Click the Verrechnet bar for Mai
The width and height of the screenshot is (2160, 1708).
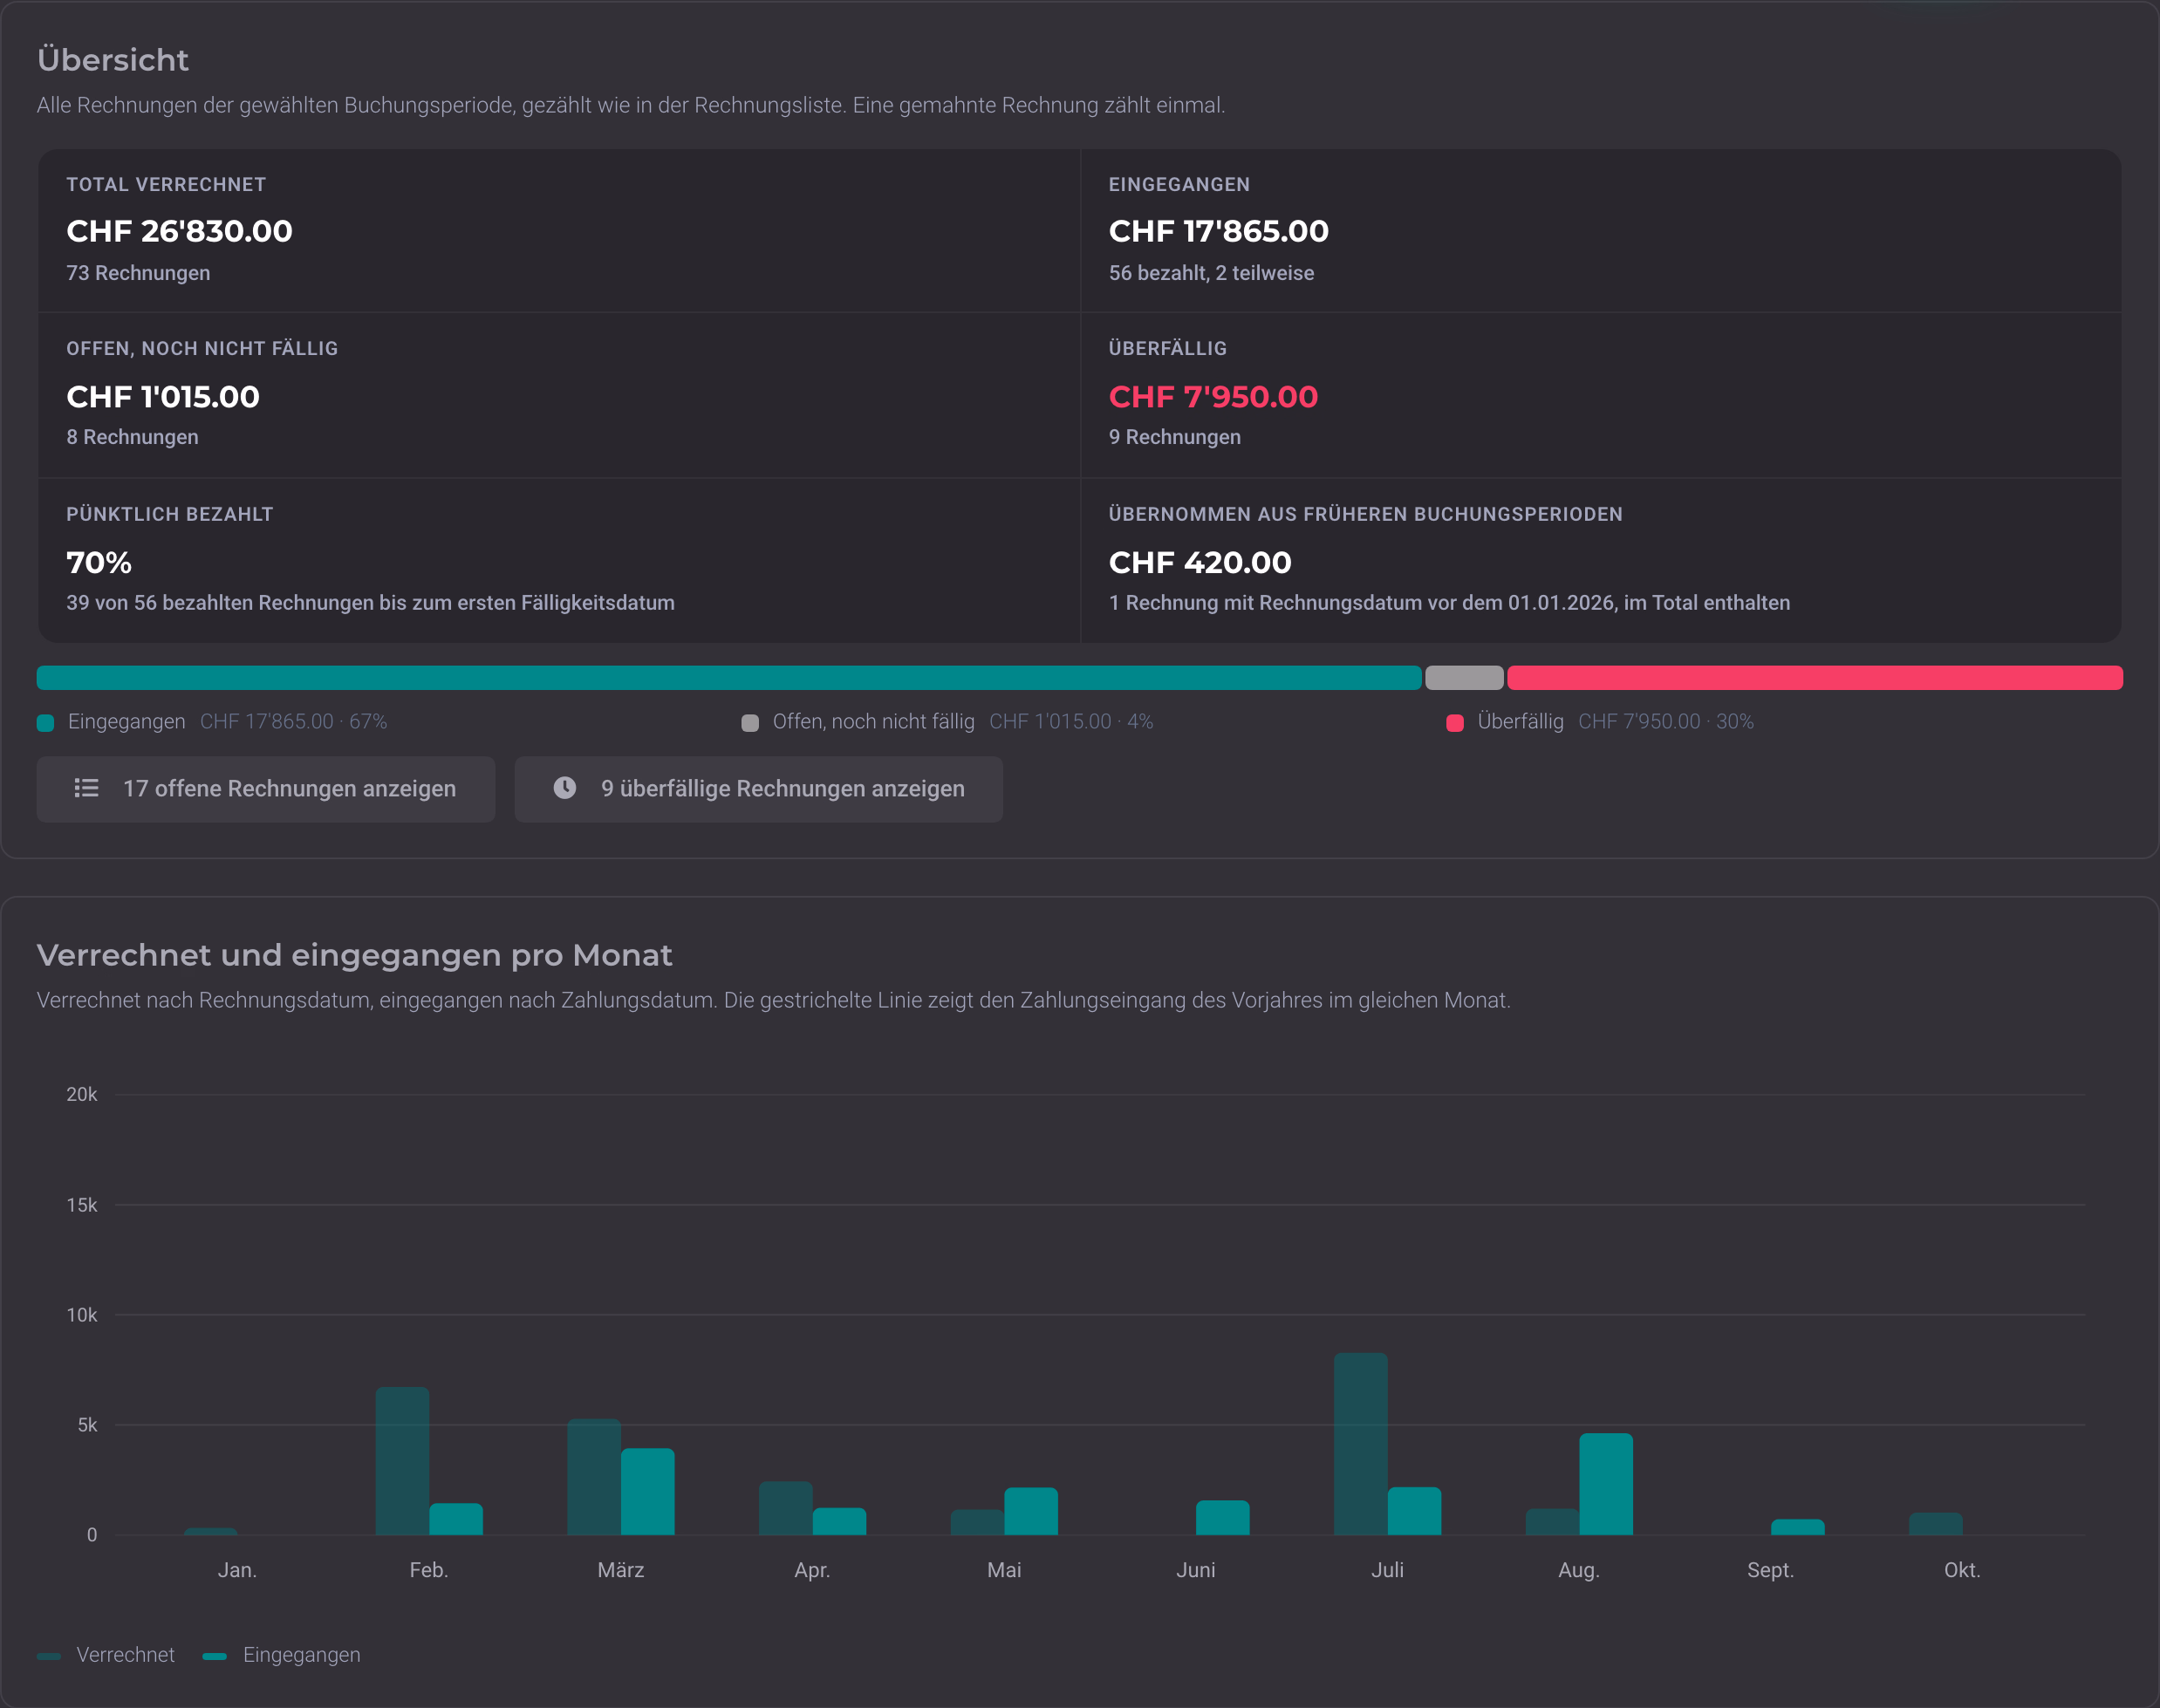tap(977, 1522)
